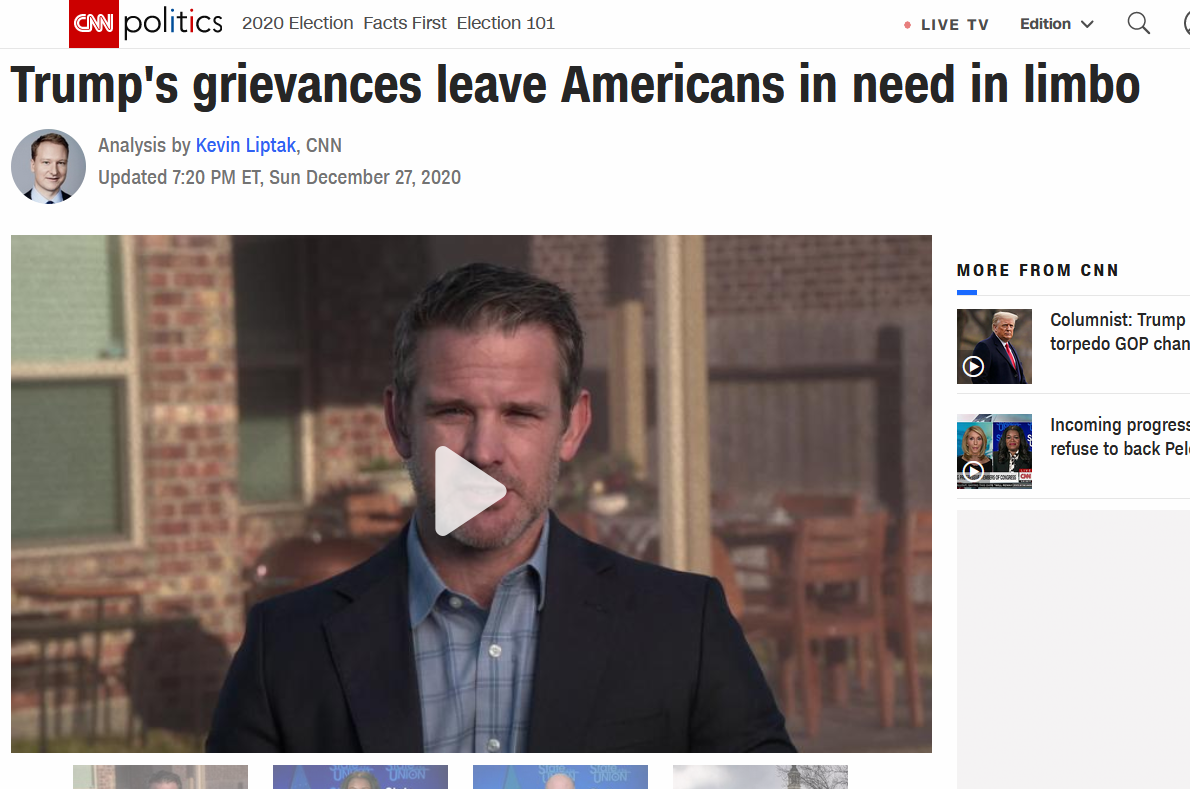Select the fourth thumbnail with tree
This screenshot has width=1190, height=789.
point(760,777)
